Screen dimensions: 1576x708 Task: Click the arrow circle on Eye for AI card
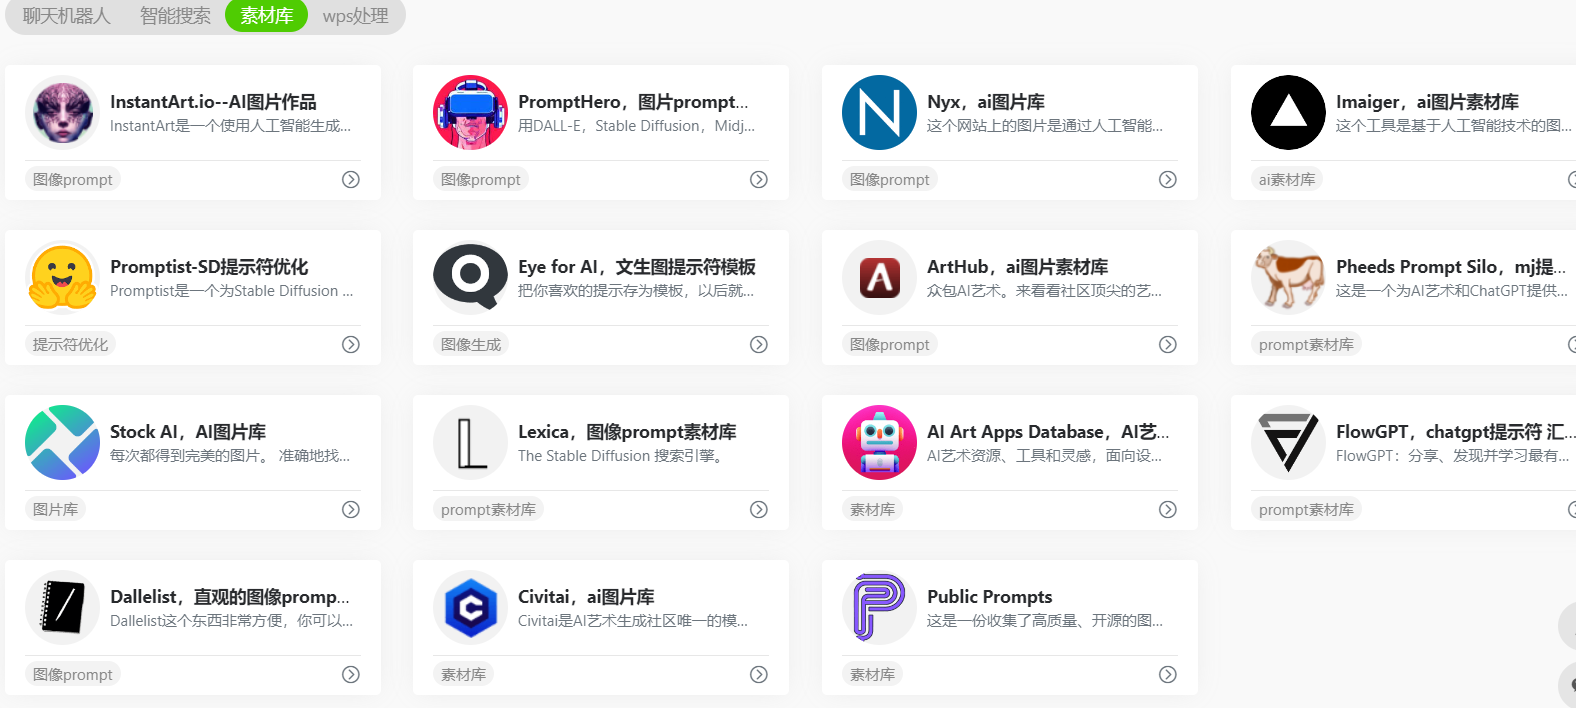[759, 344]
